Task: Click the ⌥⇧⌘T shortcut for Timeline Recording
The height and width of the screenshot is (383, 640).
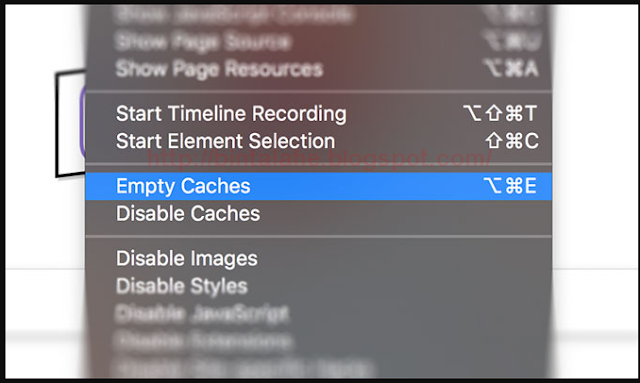Action: [x=500, y=114]
